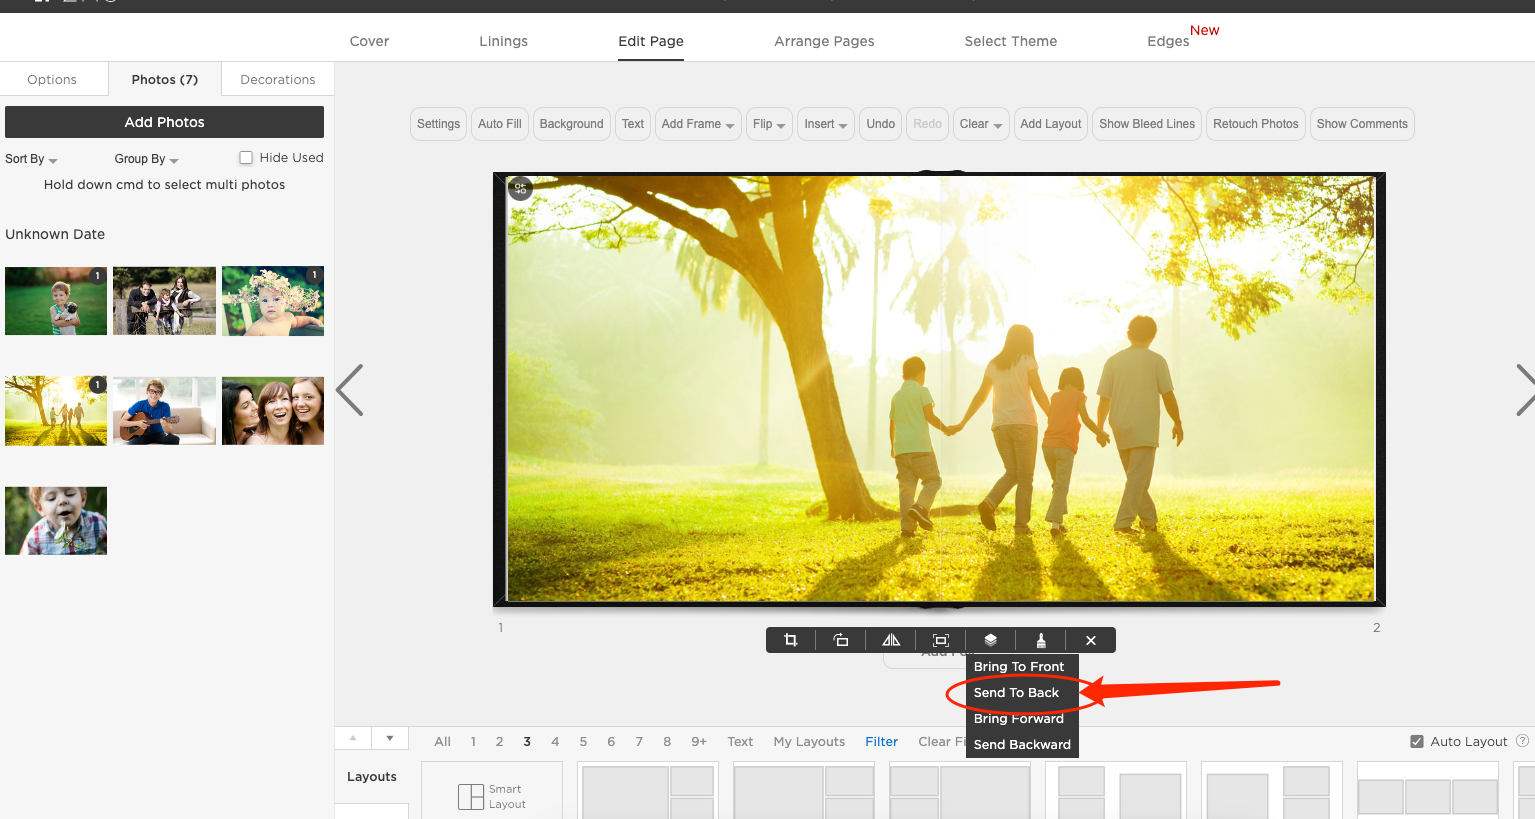Choose Send To Back from menu
Screen dimensions: 1535x819
click(1016, 693)
